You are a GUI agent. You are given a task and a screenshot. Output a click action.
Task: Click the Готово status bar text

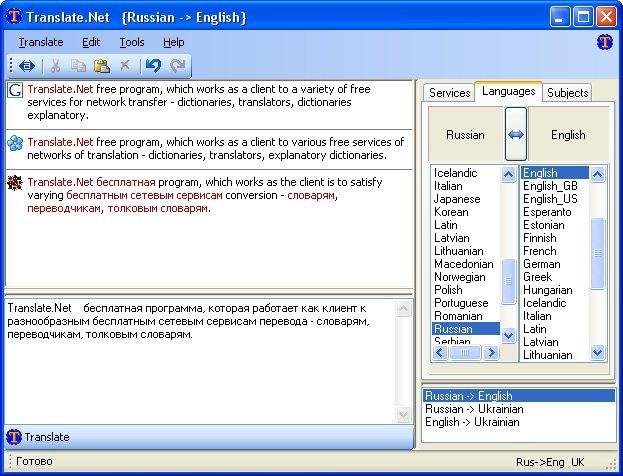pos(34,461)
